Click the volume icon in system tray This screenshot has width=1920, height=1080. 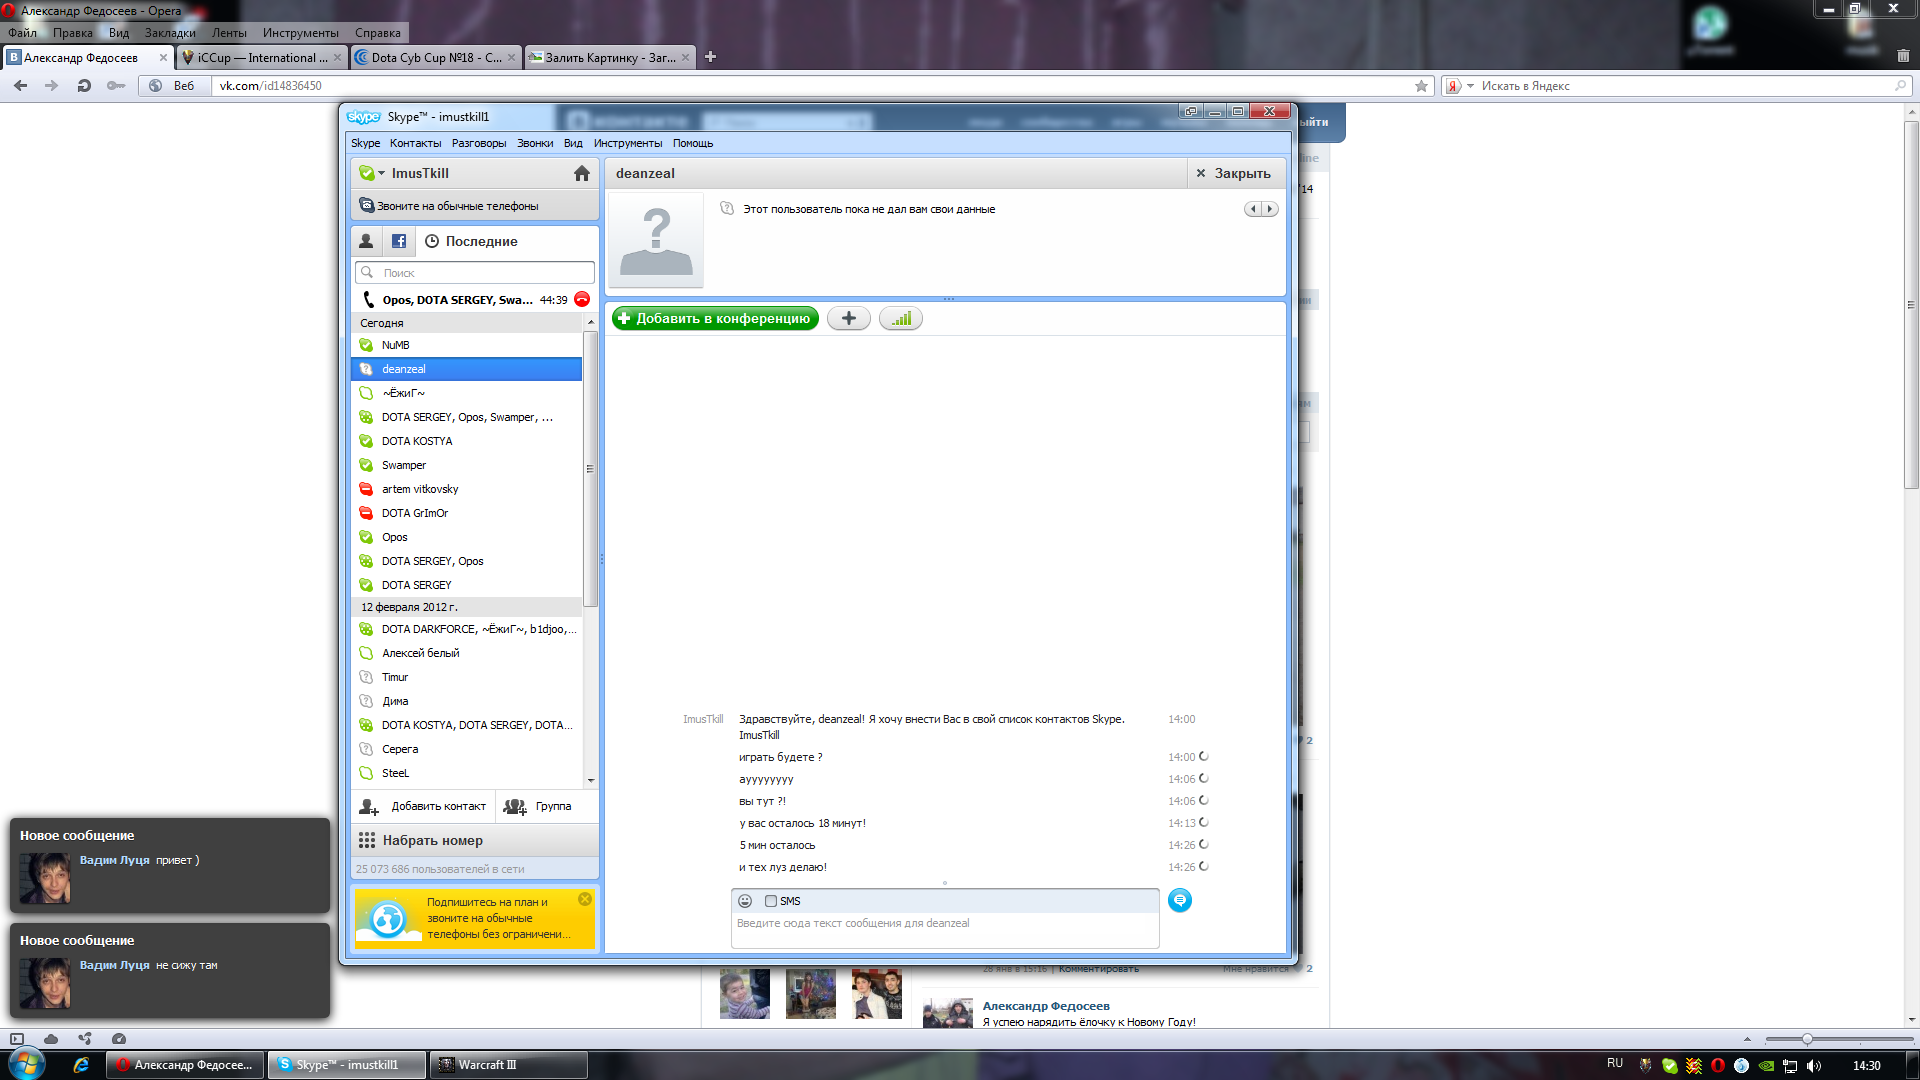coord(1815,1066)
